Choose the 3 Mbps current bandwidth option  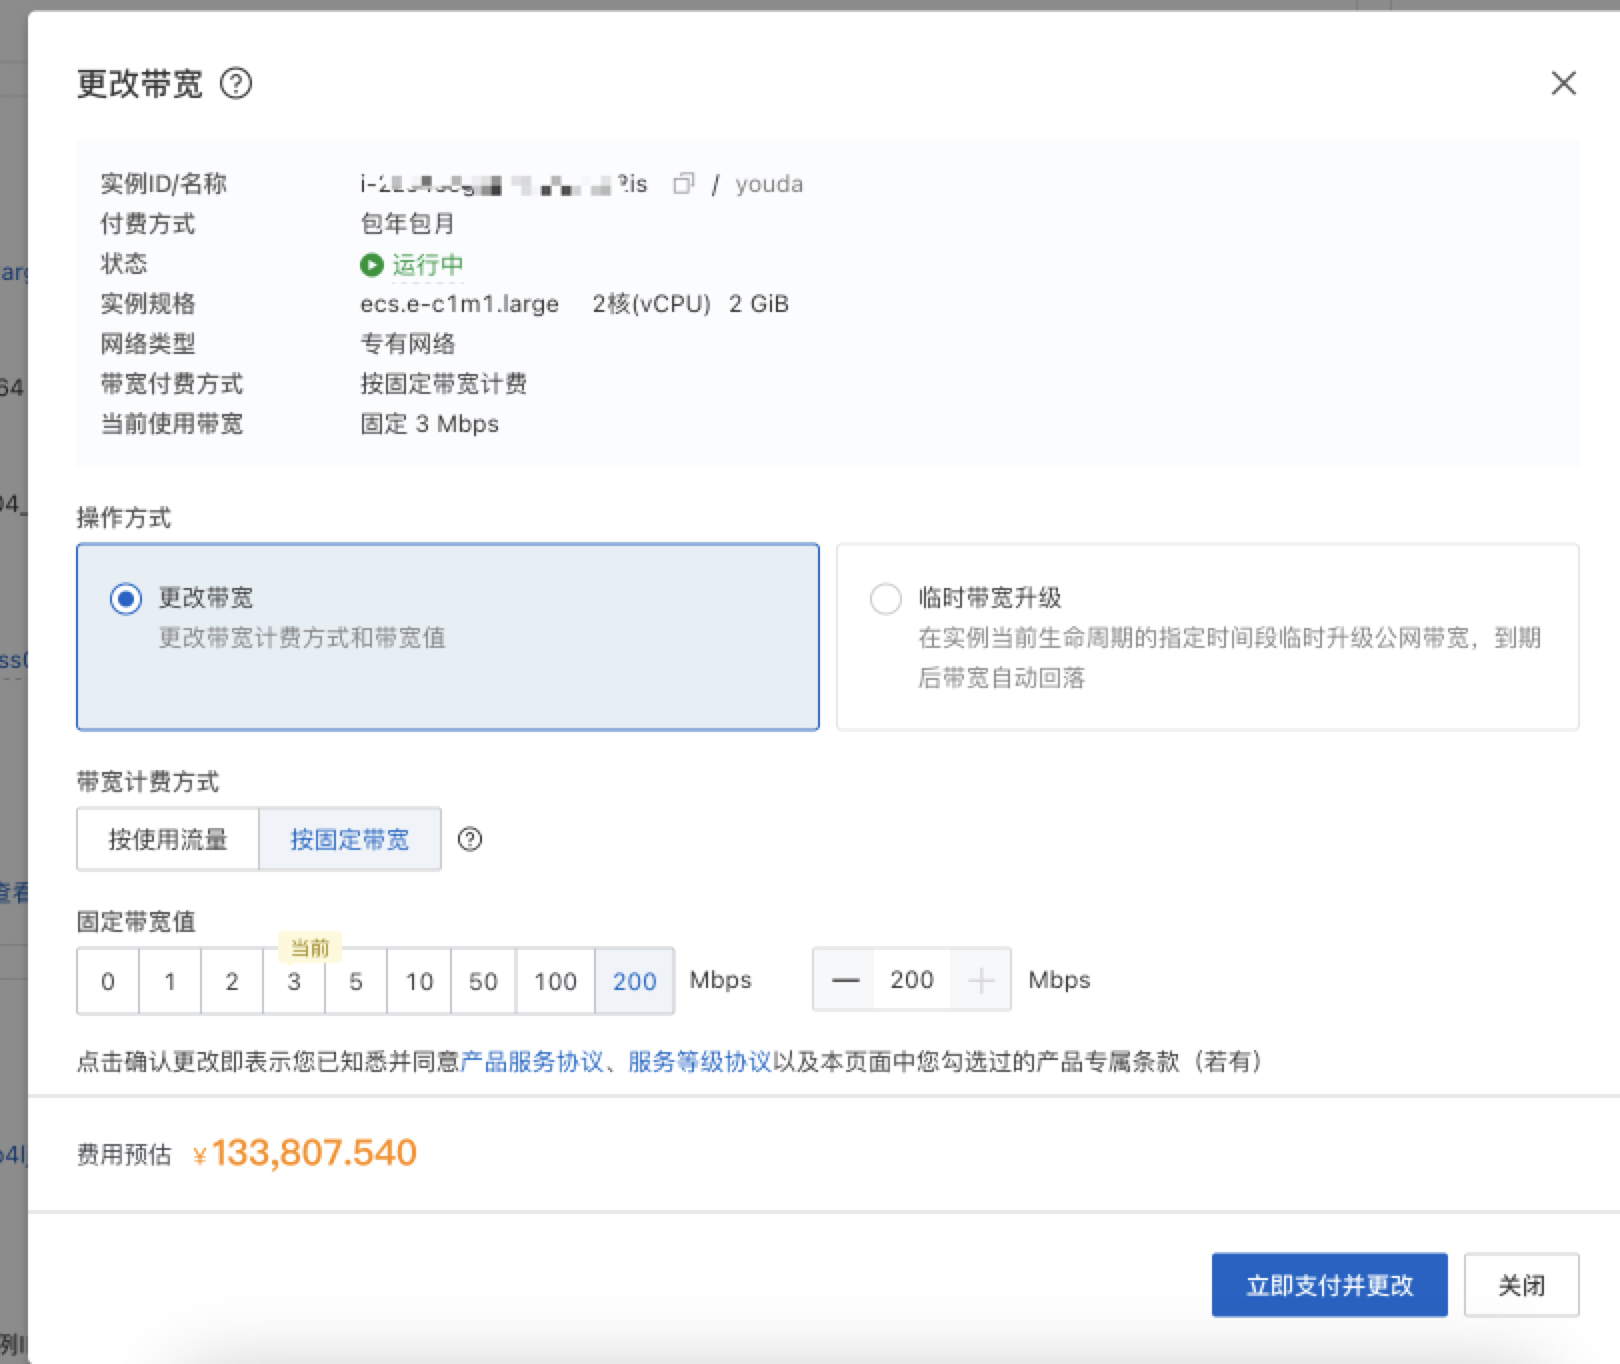click(x=294, y=981)
